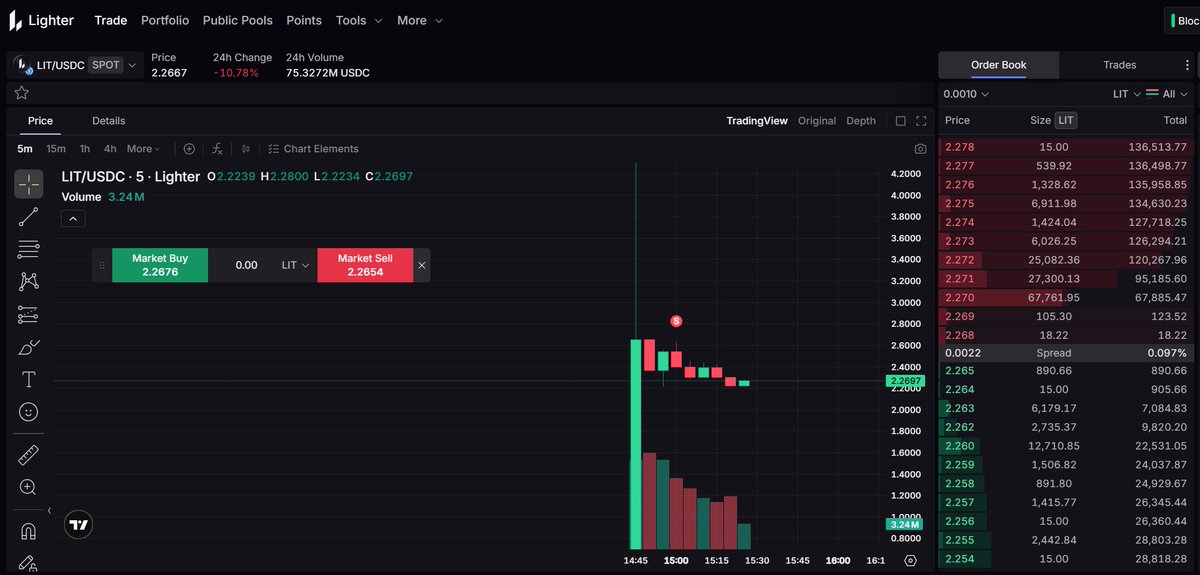Open the Portfolio page
This screenshot has height=575, width=1200.
point(165,20)
